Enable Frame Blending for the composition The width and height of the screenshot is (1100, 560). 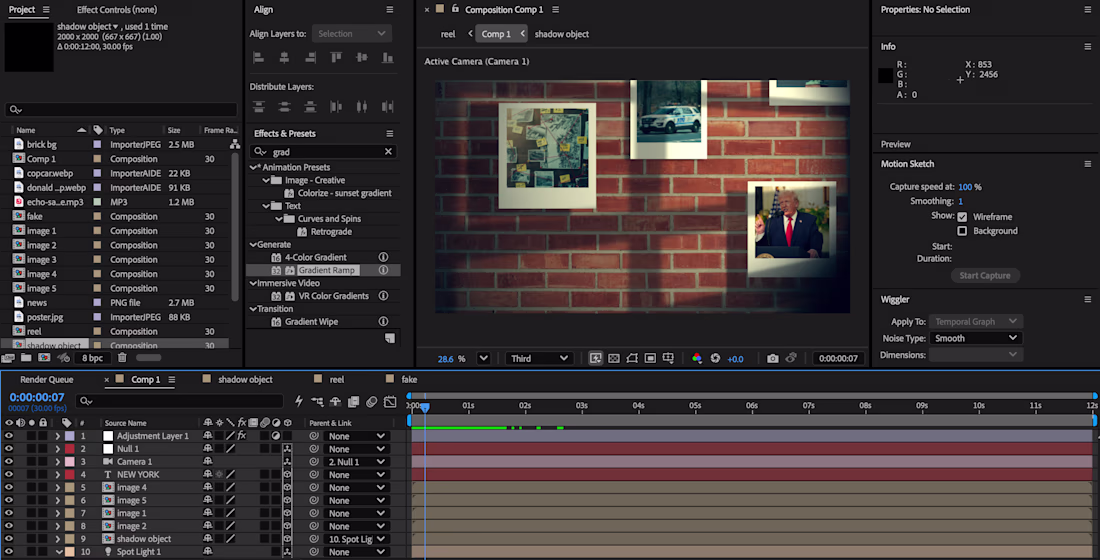click(x=354, y=401)
